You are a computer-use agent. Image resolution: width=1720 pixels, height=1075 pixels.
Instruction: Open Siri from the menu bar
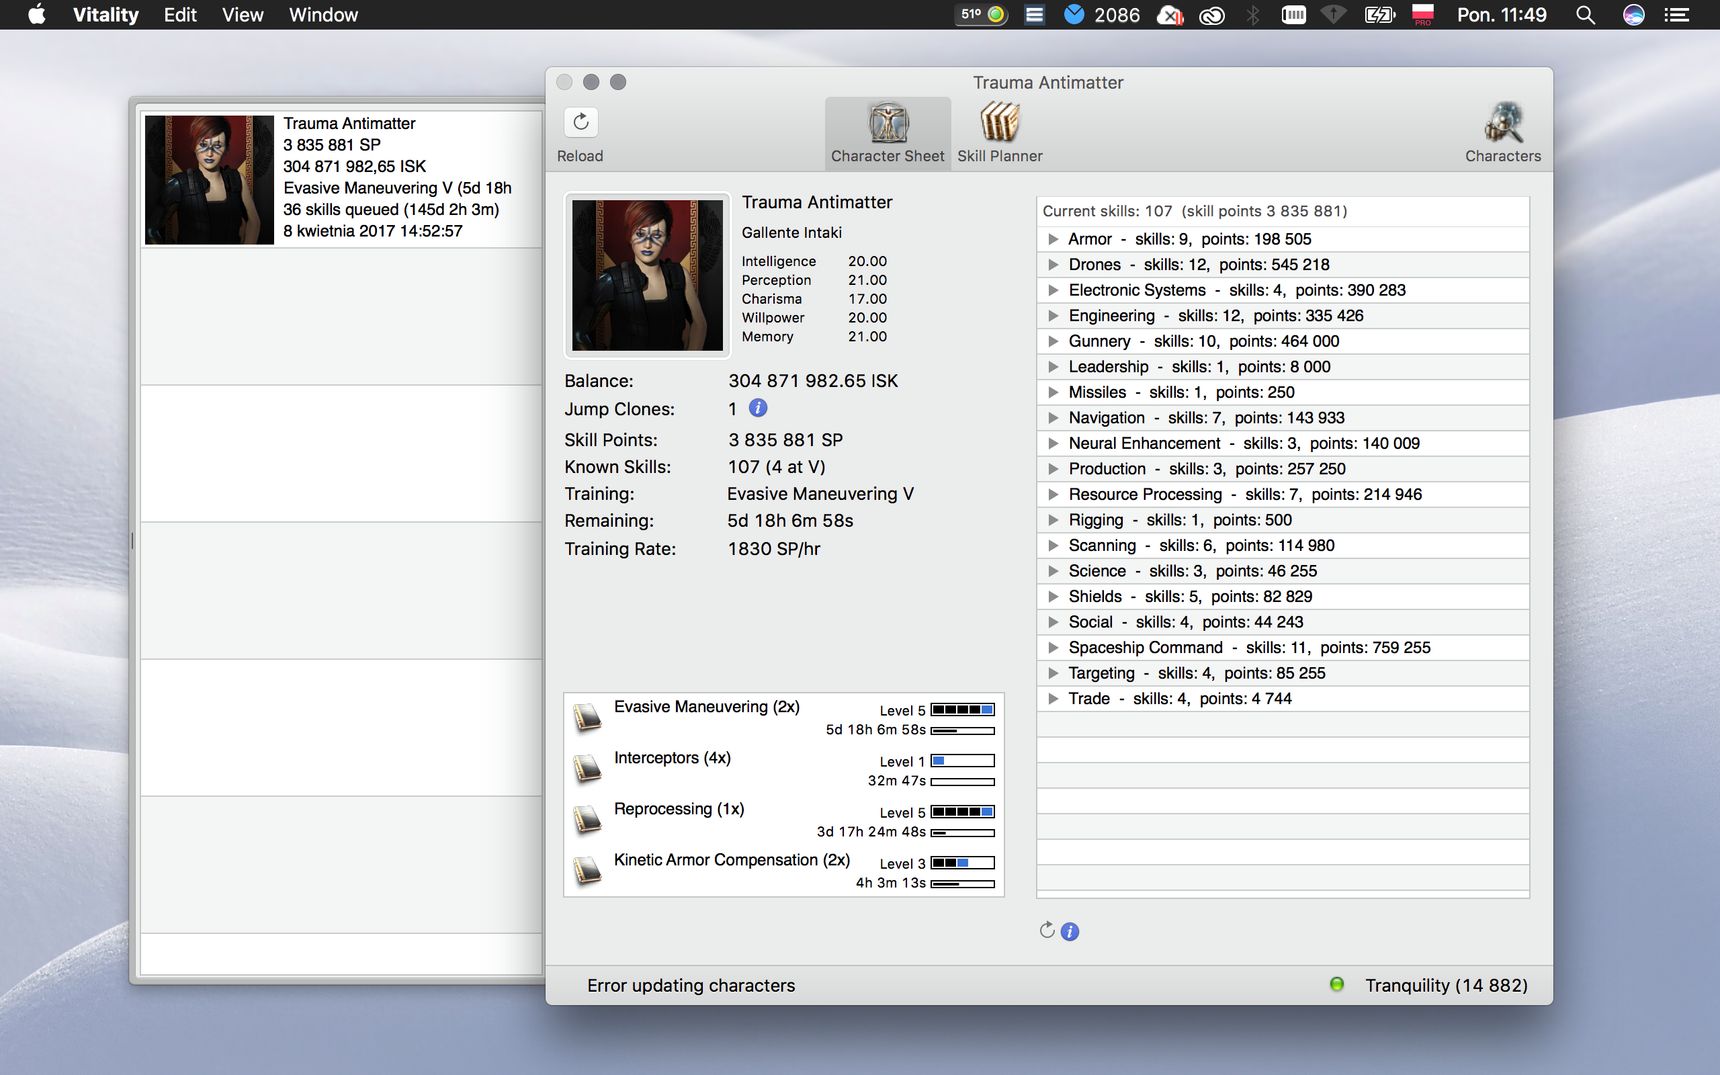[x=1634, y=15]
